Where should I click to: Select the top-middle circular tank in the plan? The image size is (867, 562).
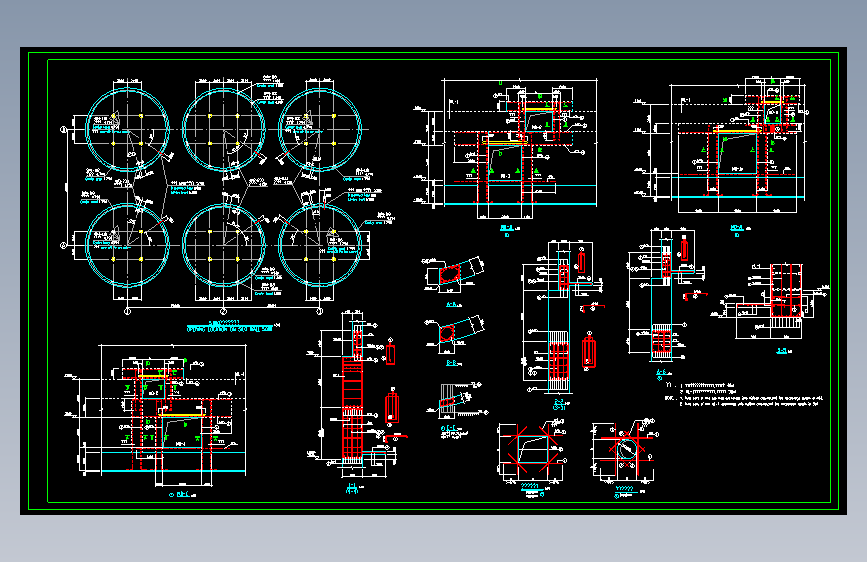[x=223, y=129]
